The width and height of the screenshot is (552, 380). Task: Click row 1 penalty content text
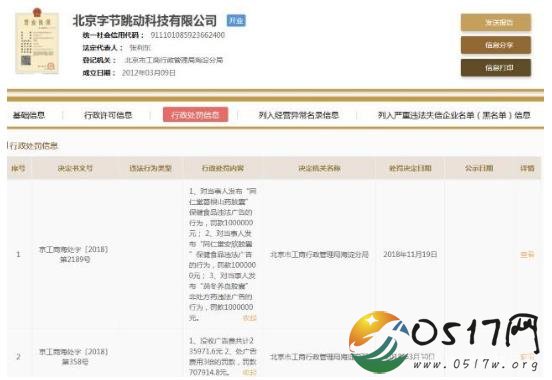(222, 254)
